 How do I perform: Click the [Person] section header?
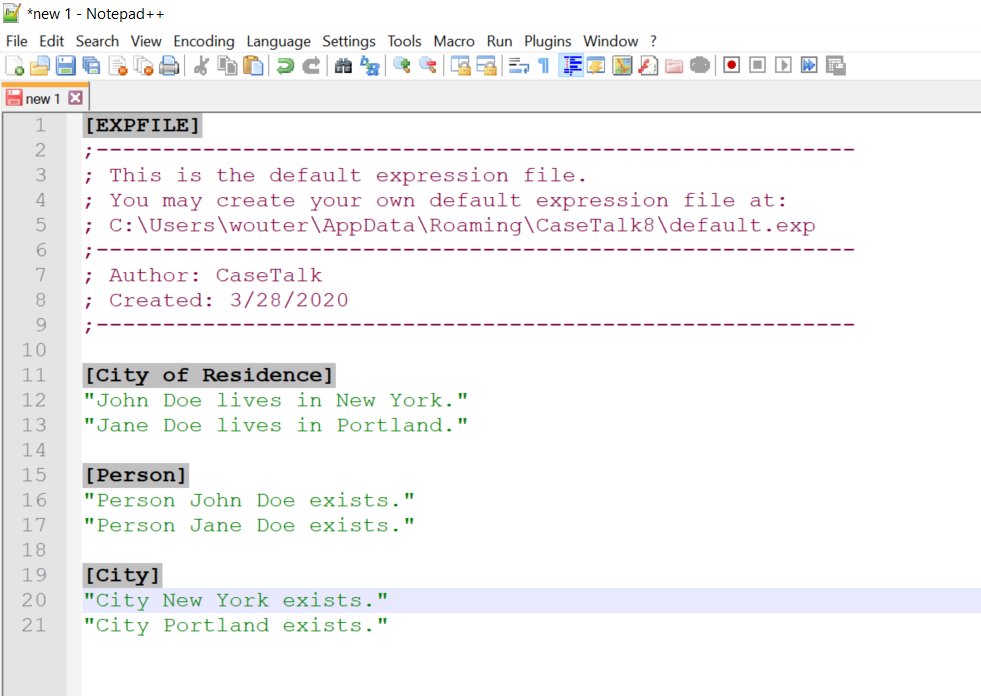tap(136, 475)
